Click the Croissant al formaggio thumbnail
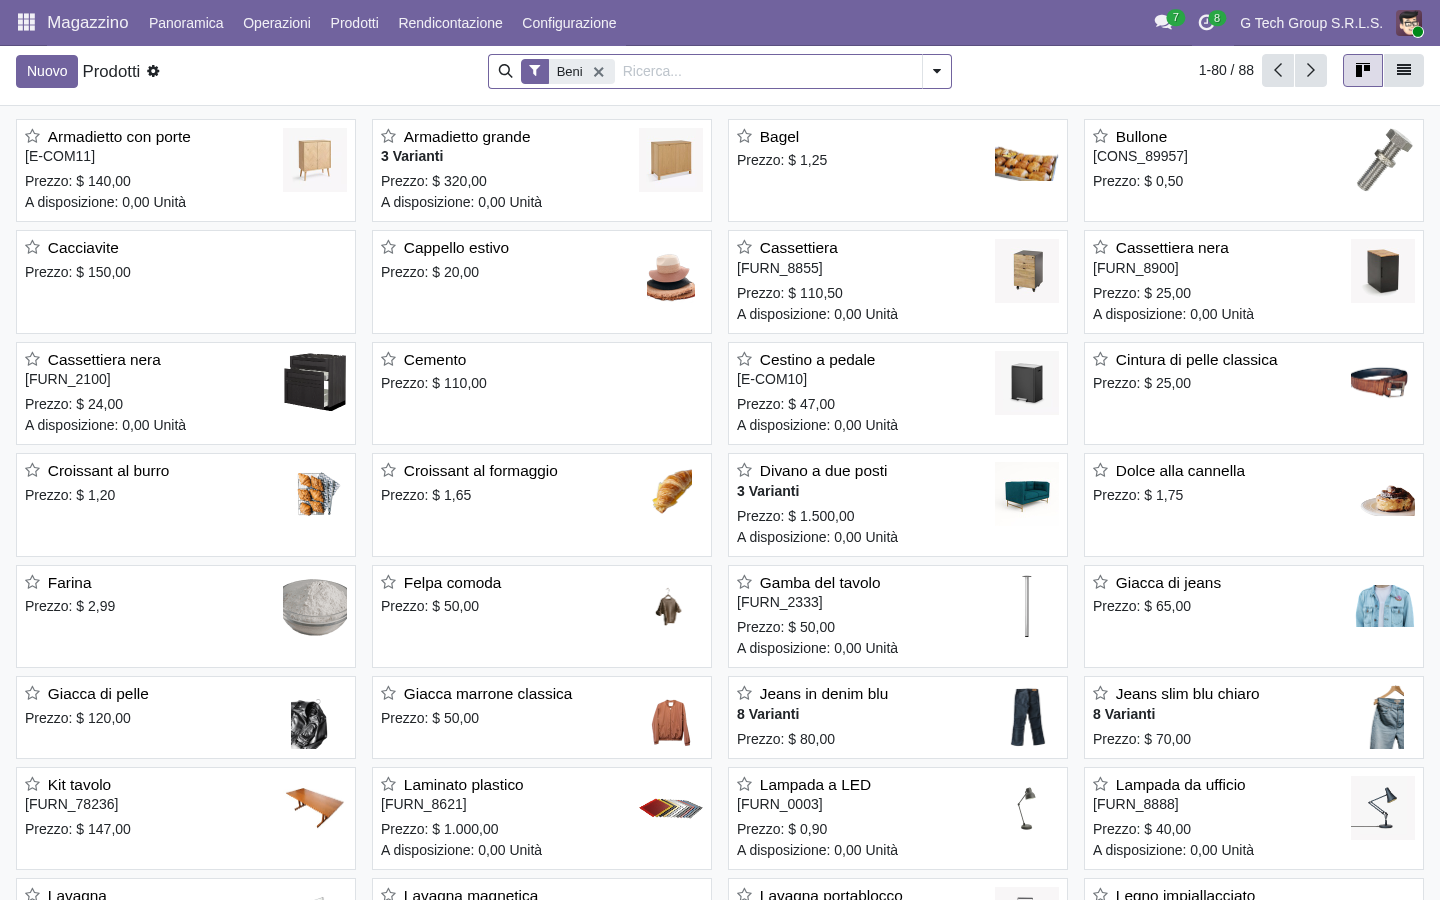 (671, 494)
